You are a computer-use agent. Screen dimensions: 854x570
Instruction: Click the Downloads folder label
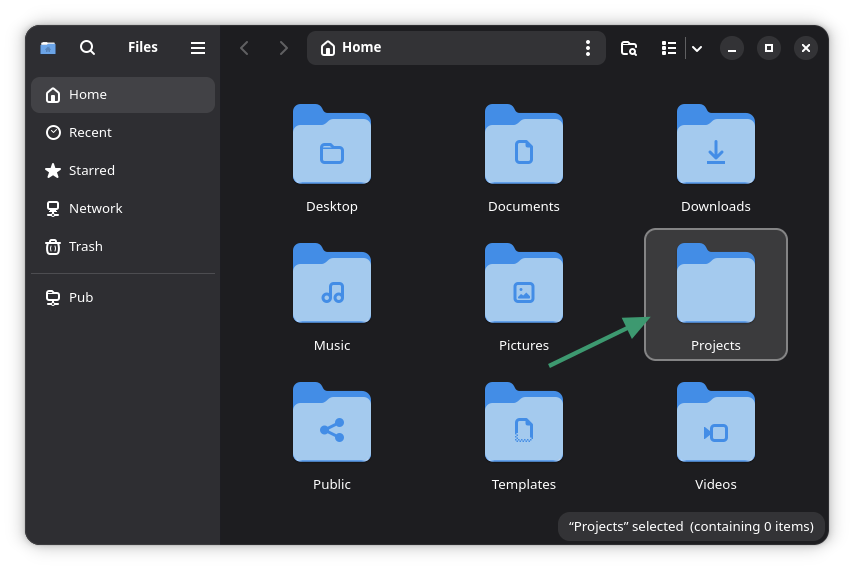click(716, 207)
